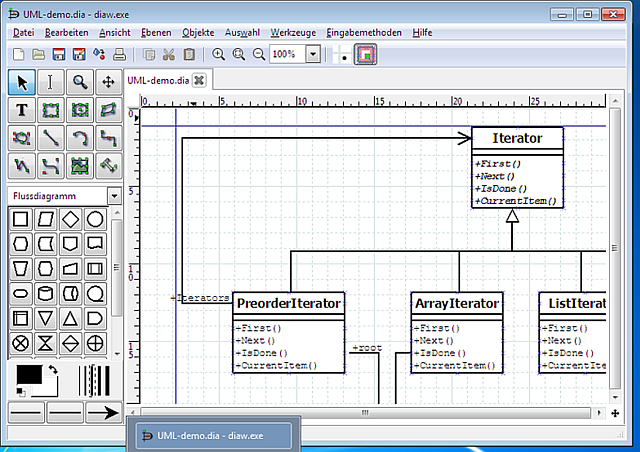
Task: Select the diamond decision flowchart shape
Action: tap(70, 219)
